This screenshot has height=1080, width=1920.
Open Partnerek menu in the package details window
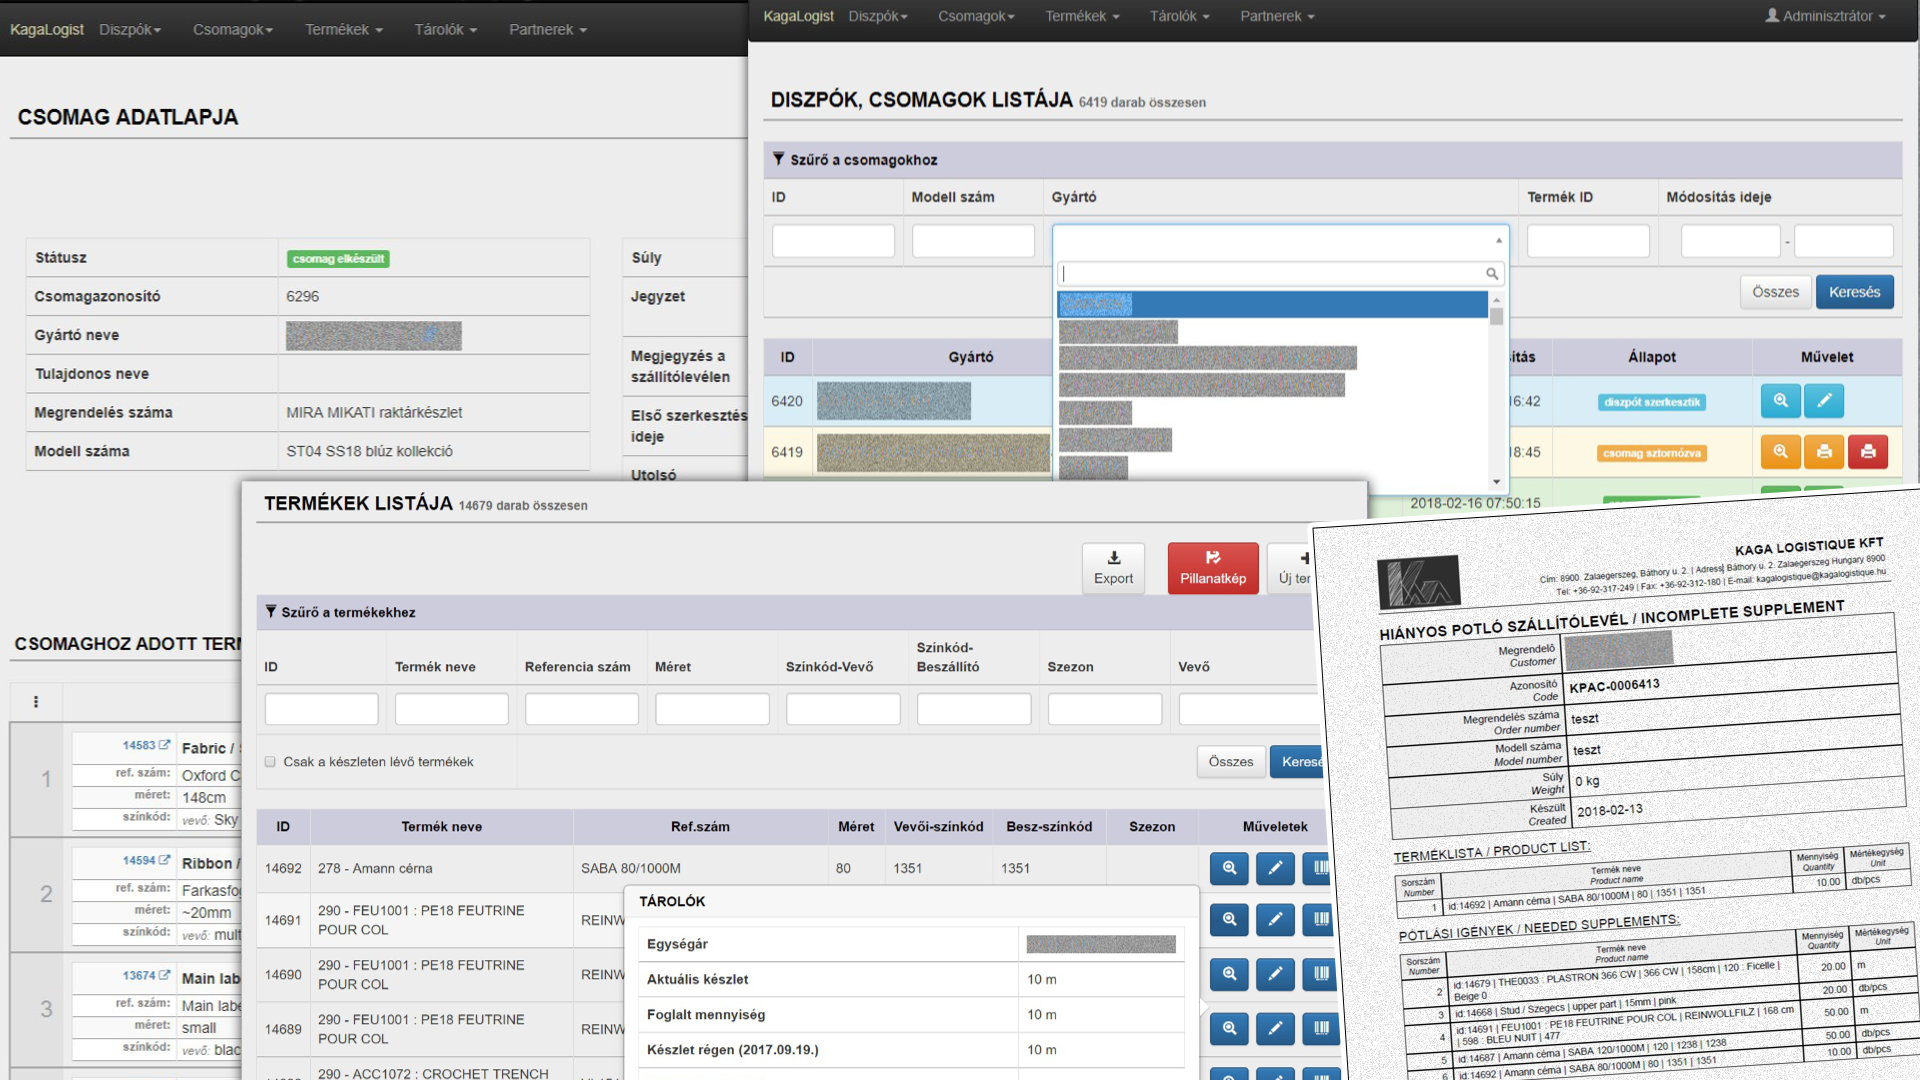pyautogui.click(x=548, y=30)
